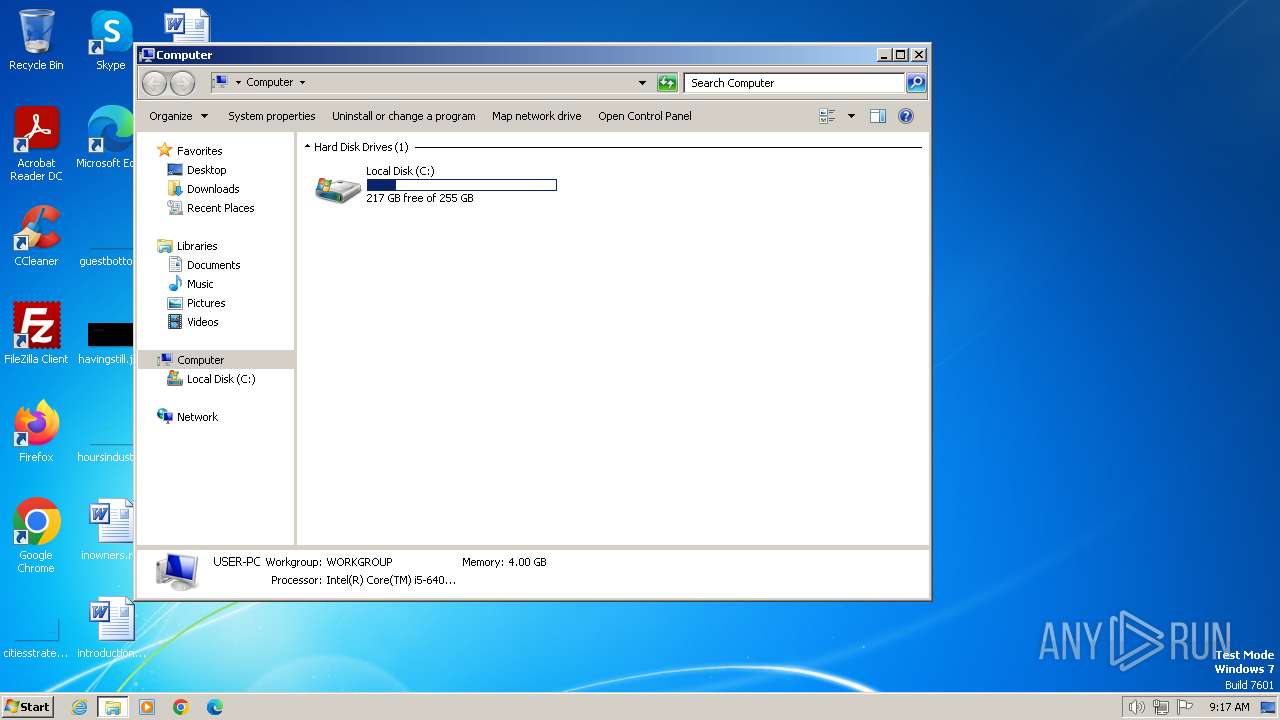This screenshot has width=1280, height=720.
Task: Click the network tray icon
Action: [1161, 707]
